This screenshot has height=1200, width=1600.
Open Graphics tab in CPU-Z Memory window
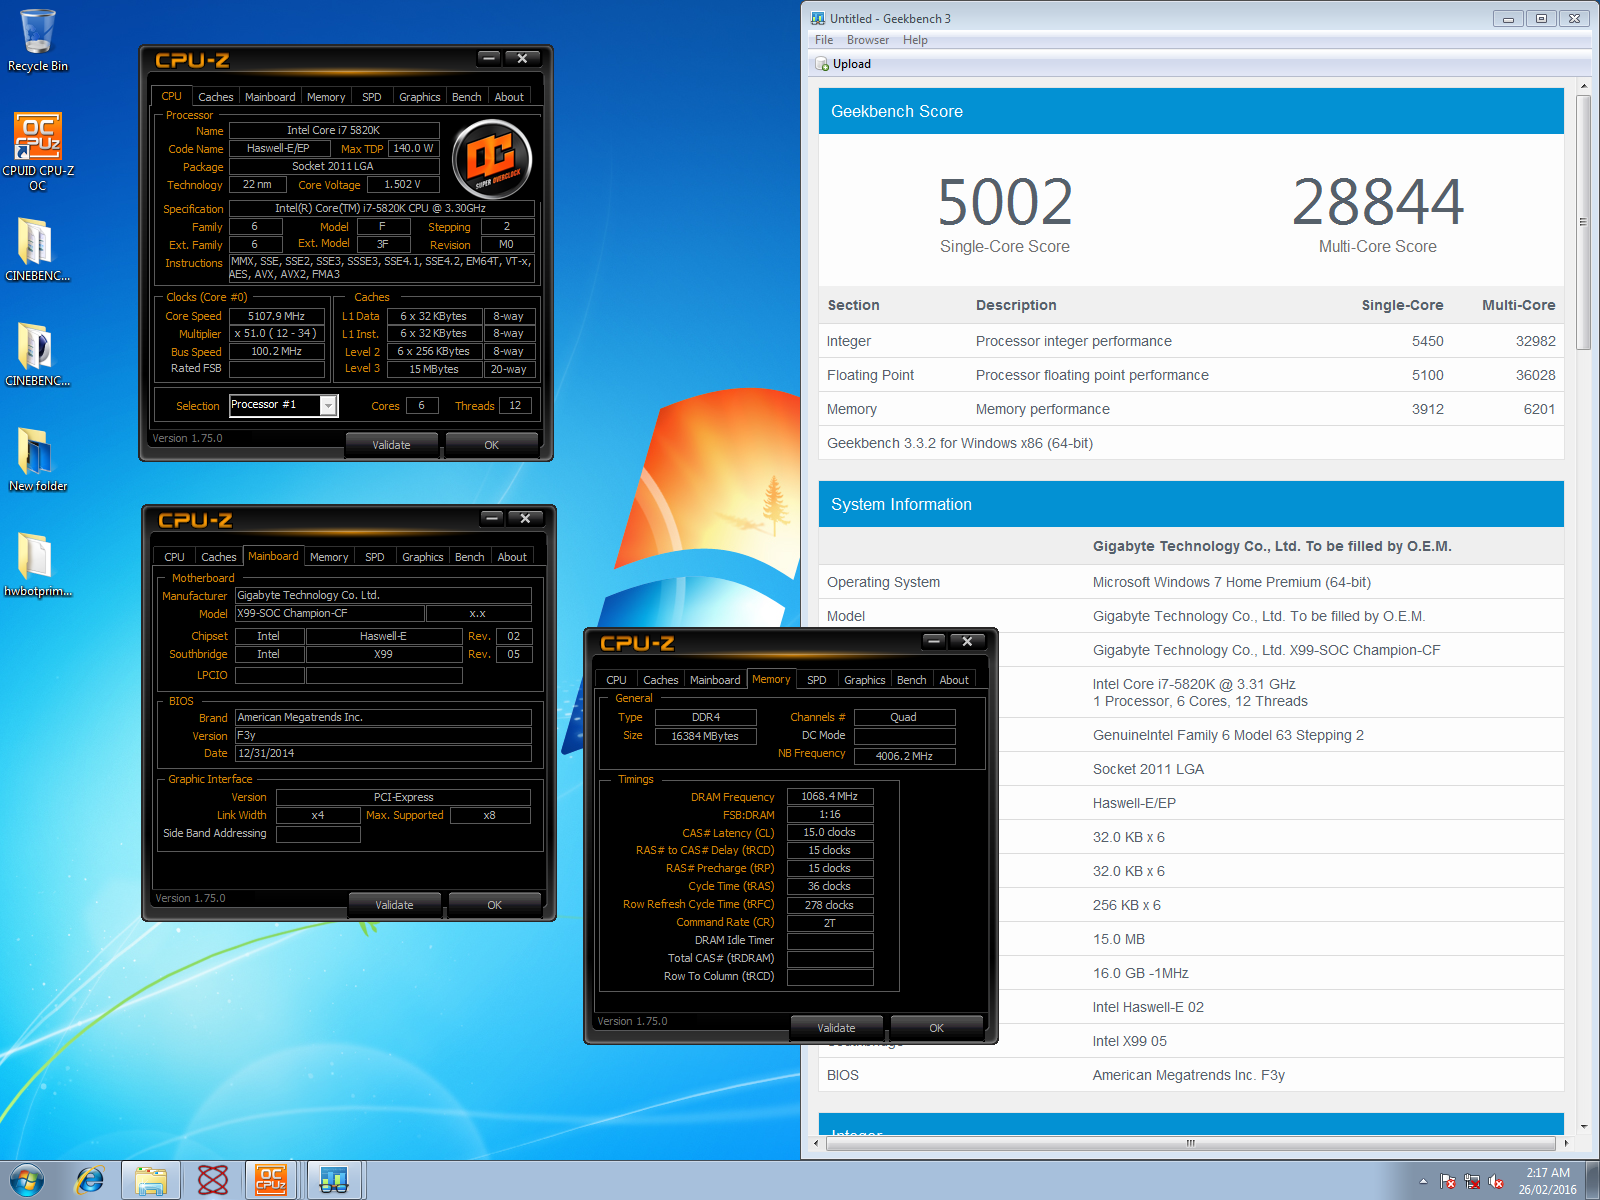pos(864,680)
